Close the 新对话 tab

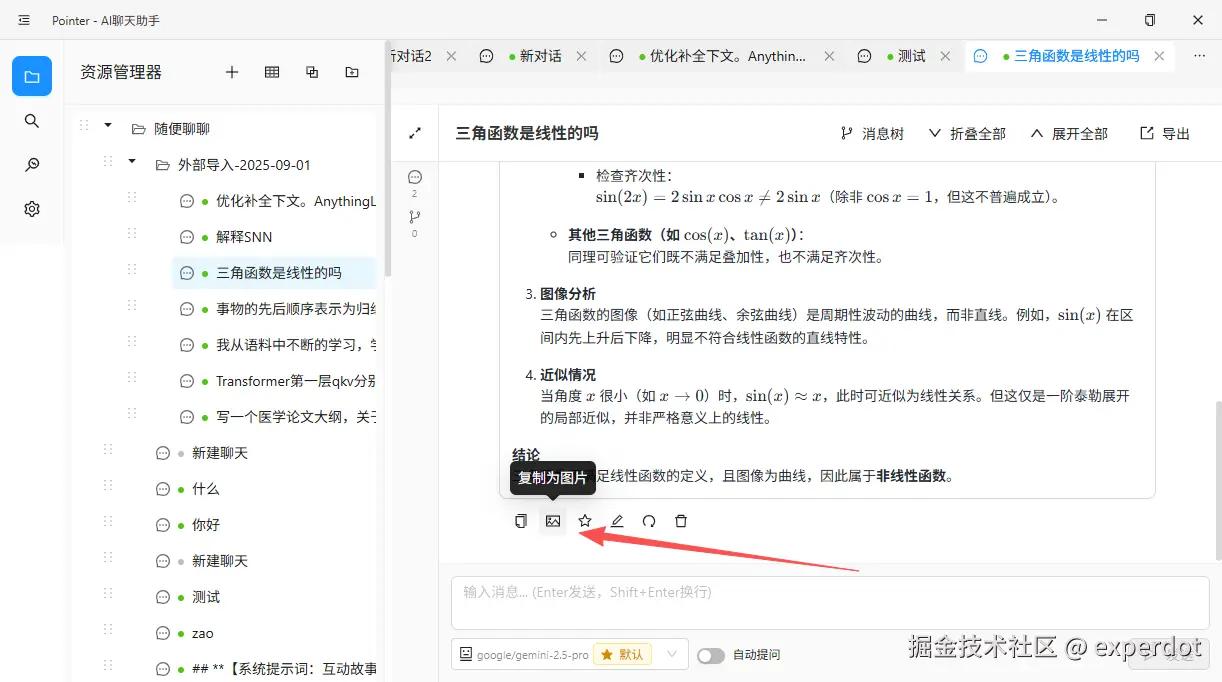pyautogui.click(x=581, y=56)
